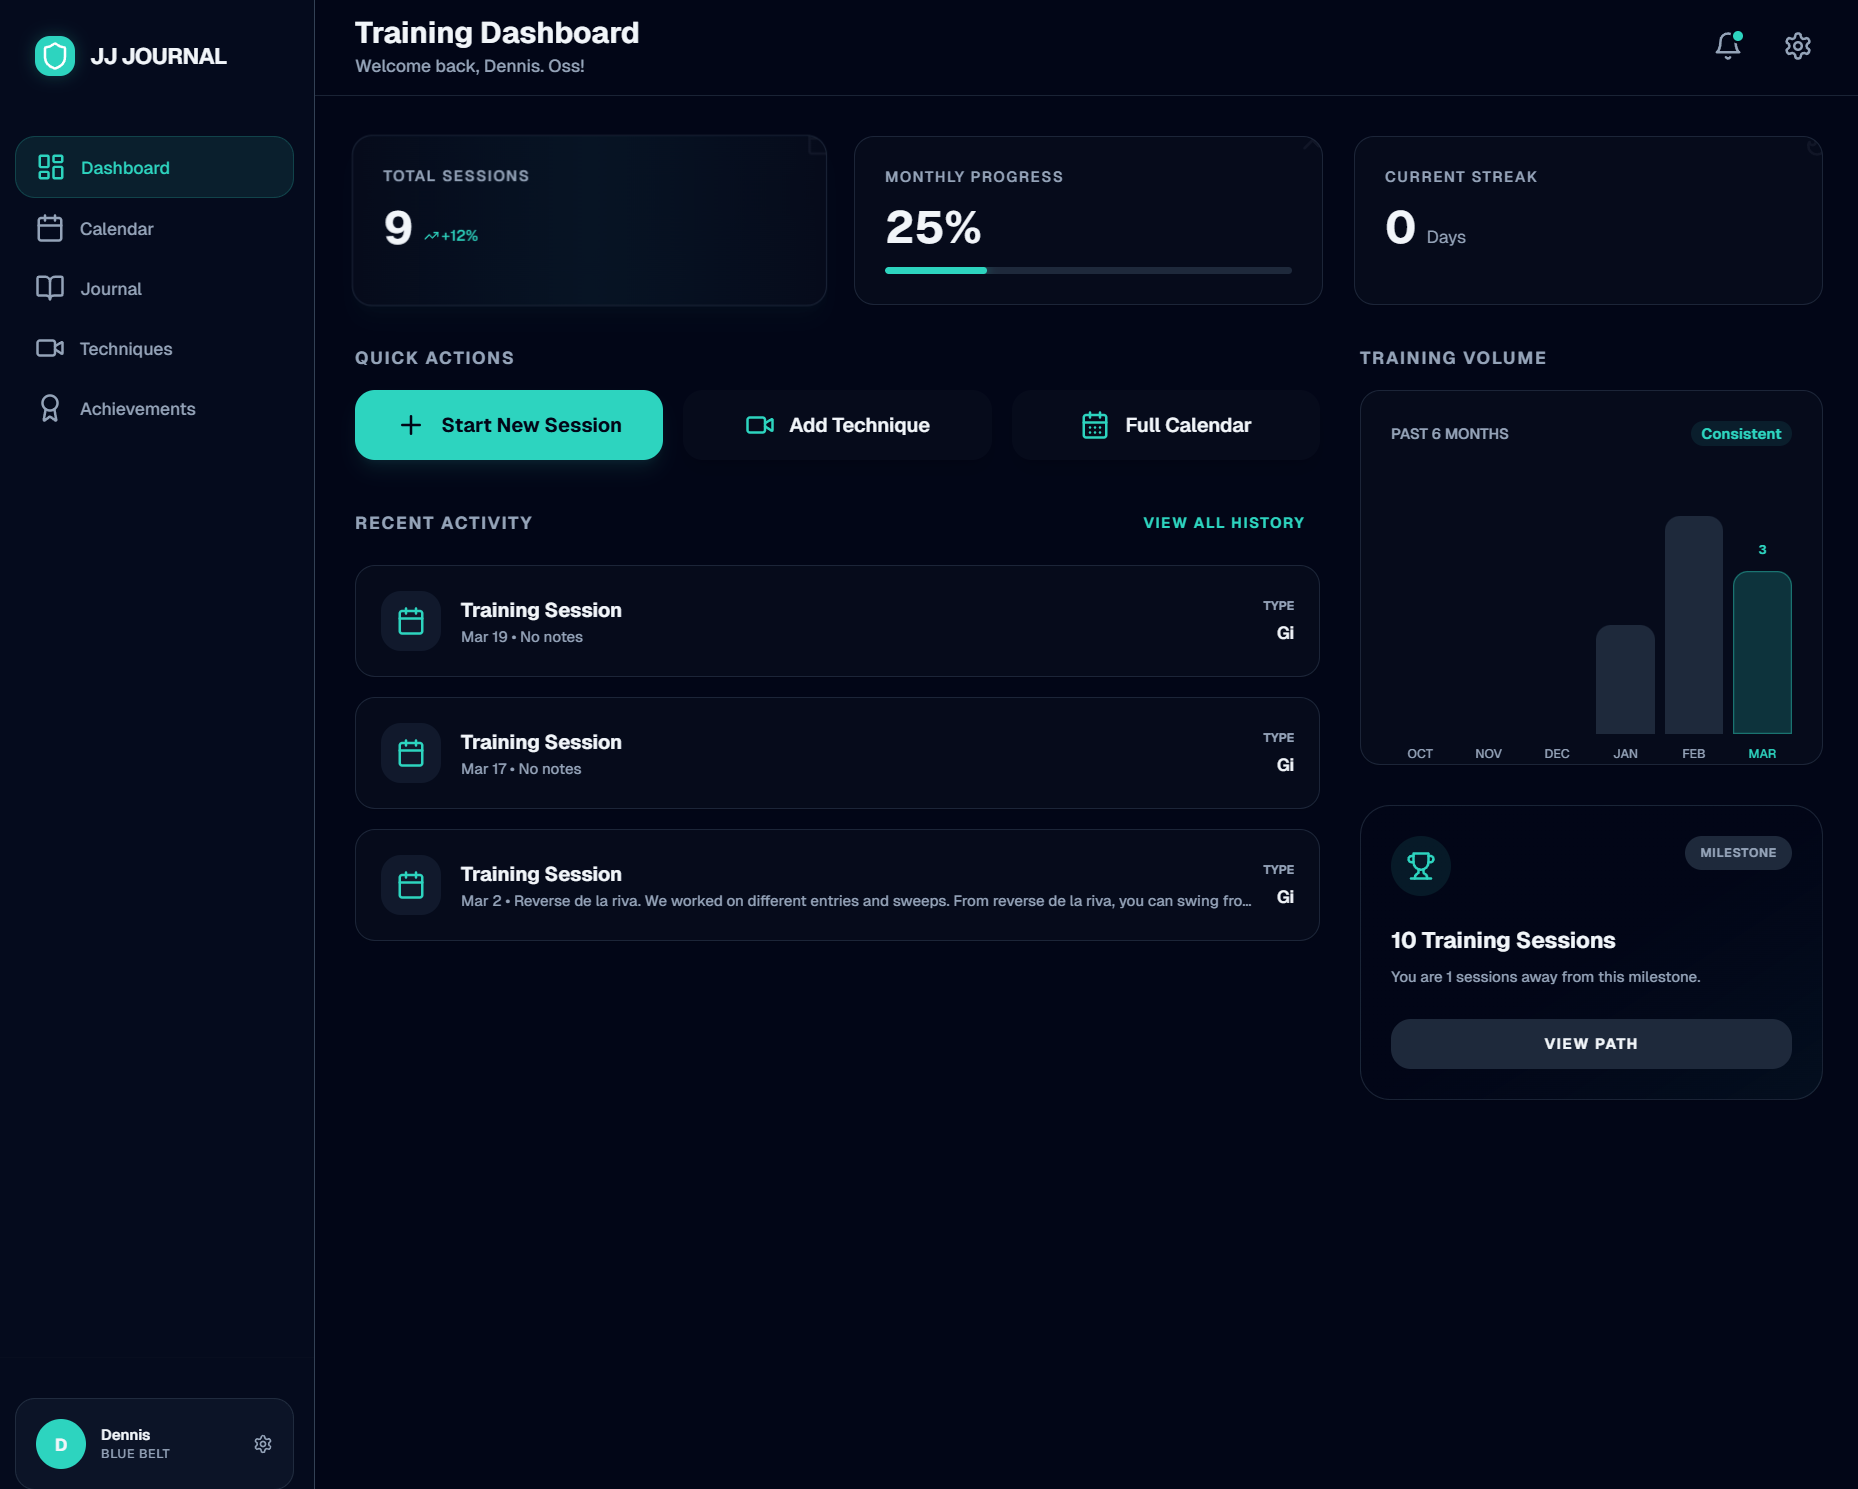Open notifications via the bell icon

tap(1727, 46)
